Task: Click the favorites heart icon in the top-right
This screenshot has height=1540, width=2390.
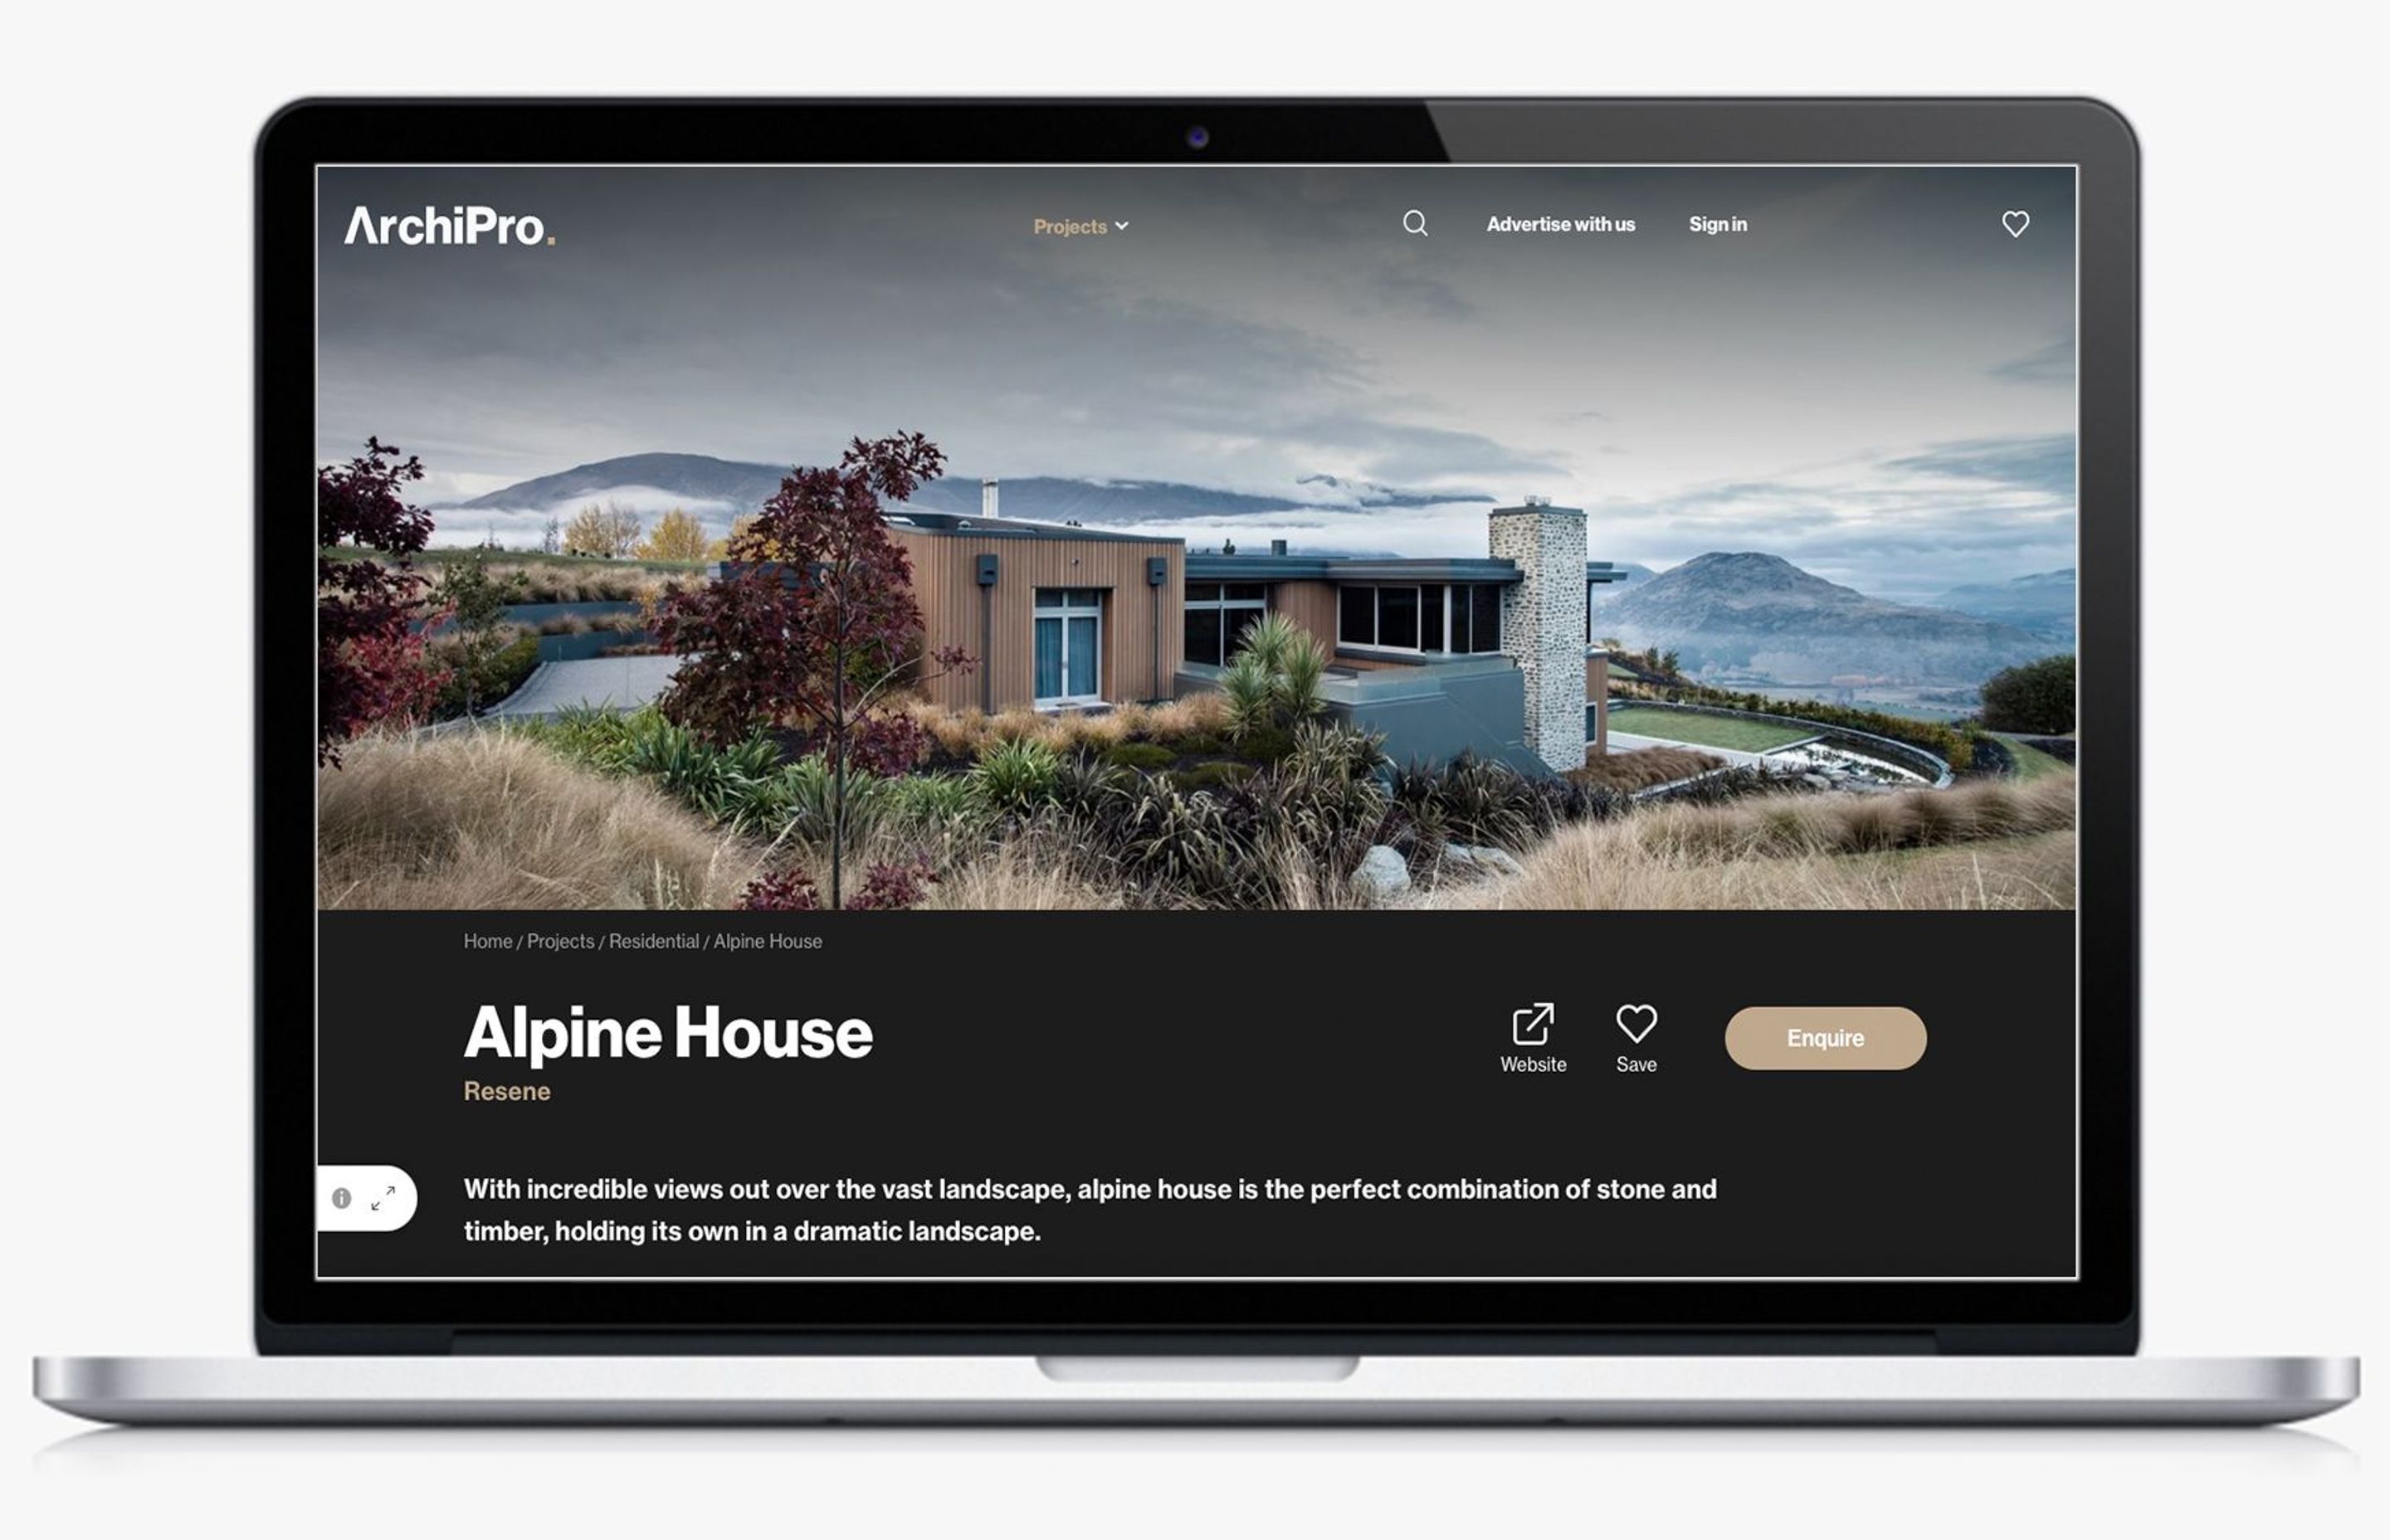Action: [x=2016, y=223]
